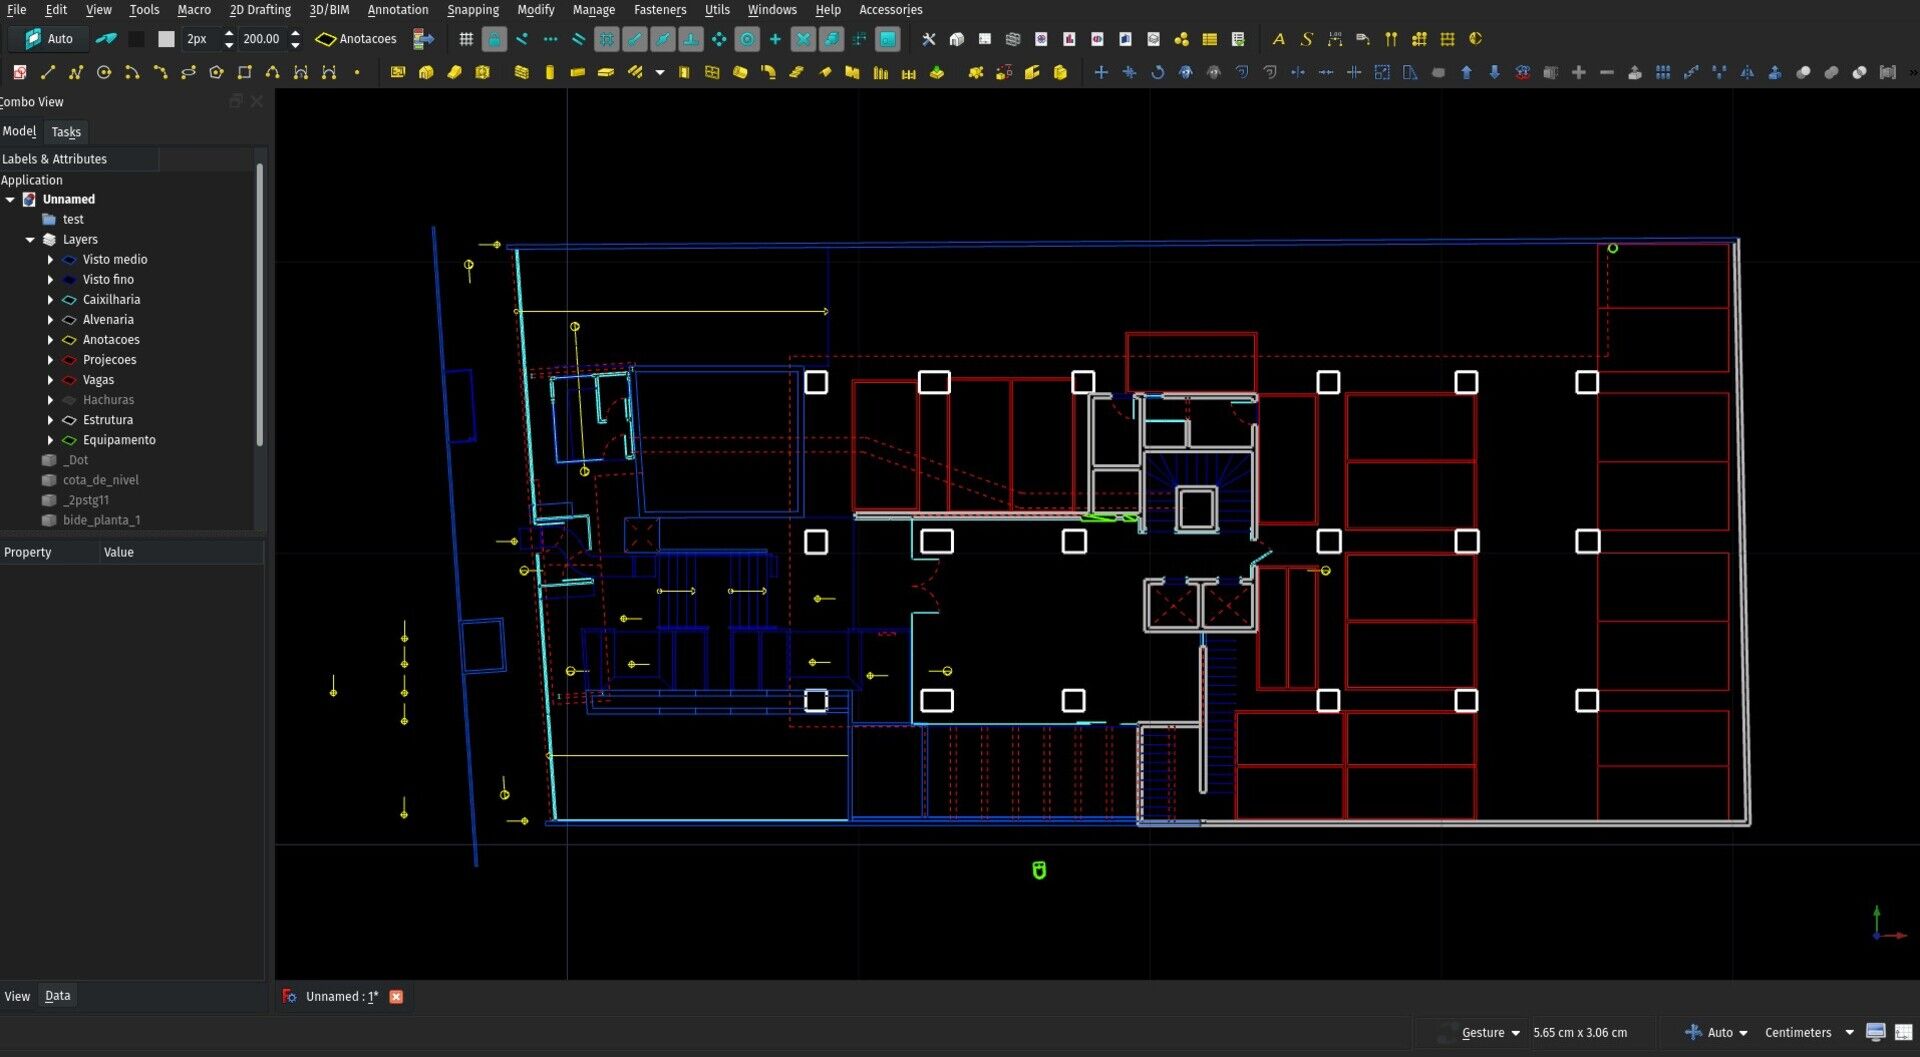Viewport: 1920px width, 1057px height.
Task: Click the light gray face color swatch
Action: [x=166, y=39]
